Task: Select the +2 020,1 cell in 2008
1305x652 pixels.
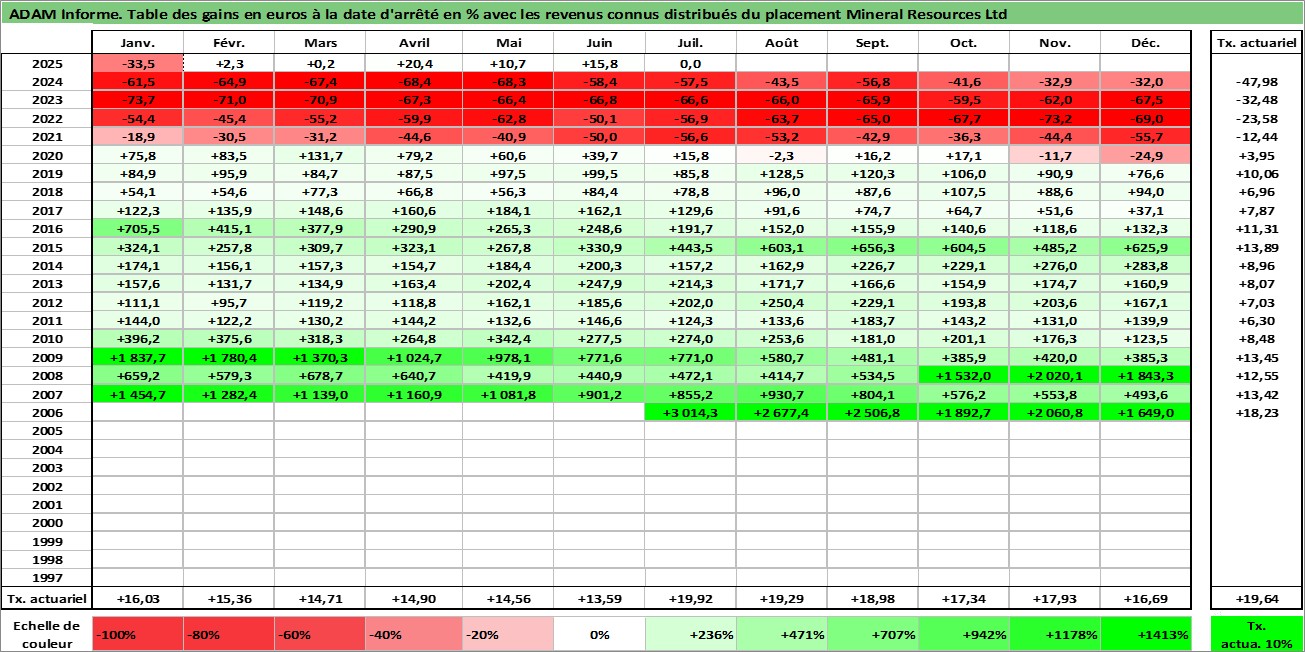Action: coord(1055,375)
